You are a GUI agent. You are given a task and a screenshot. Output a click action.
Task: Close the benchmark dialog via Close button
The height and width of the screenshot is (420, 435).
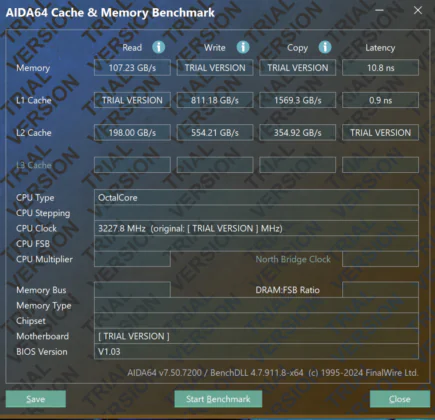coord(400,399)
